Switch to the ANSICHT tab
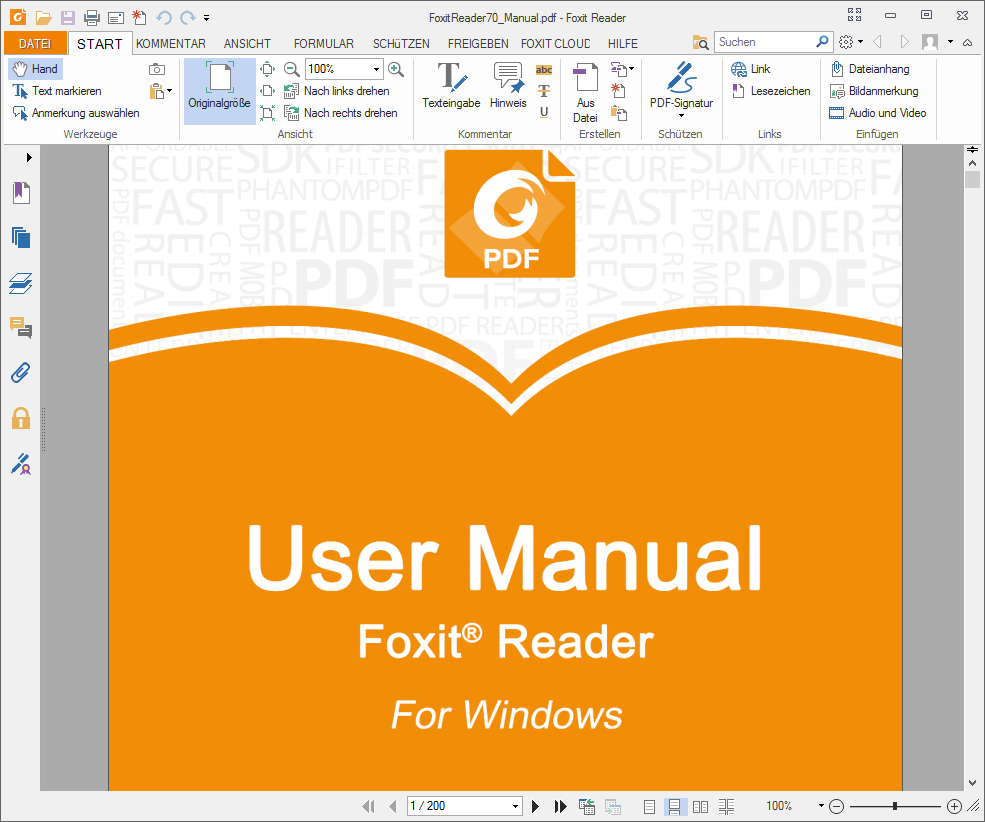 [x=247, y=43]
